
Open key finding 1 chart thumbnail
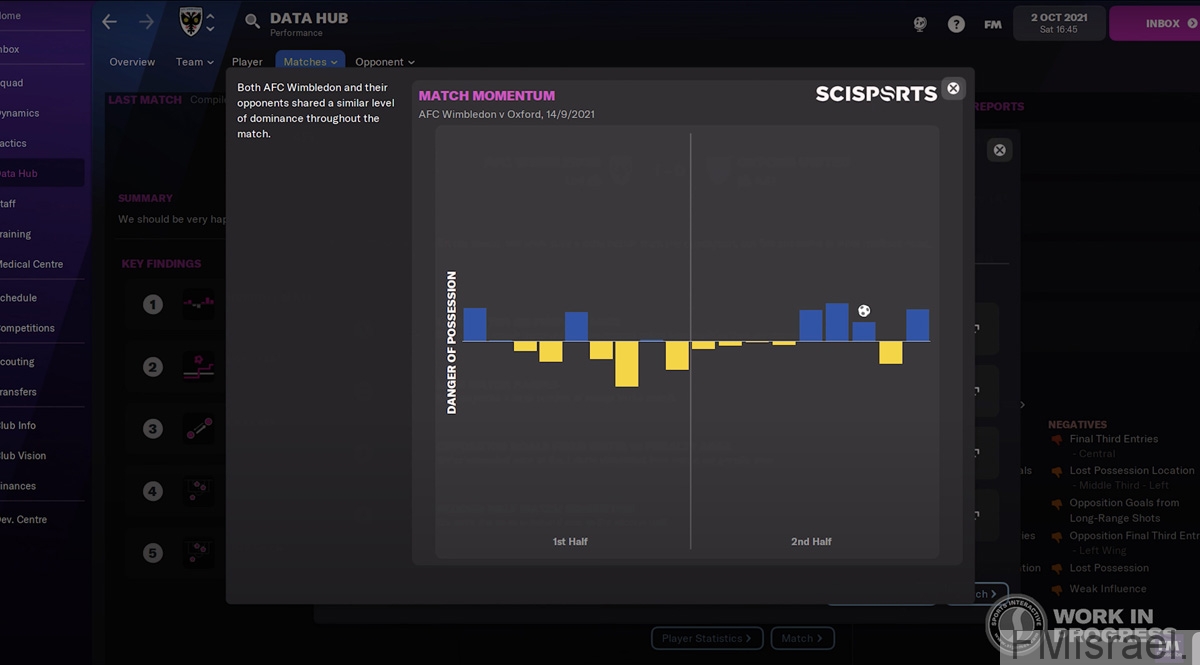pyautogui.click(x=199, y=303)
